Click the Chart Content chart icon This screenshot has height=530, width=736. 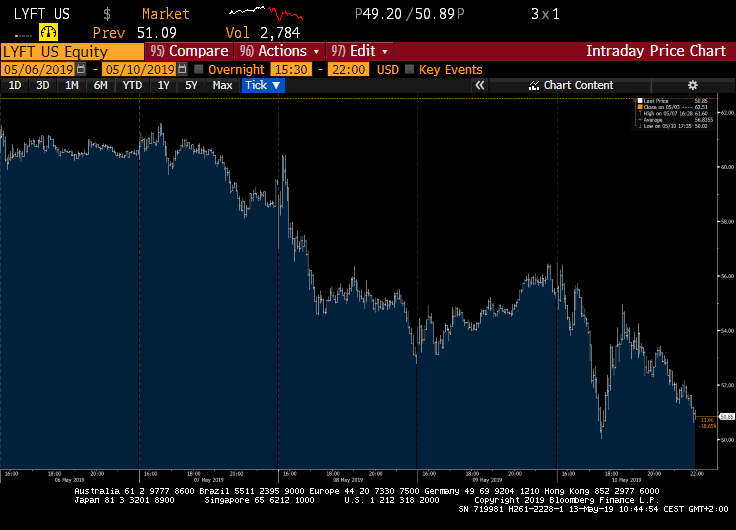point(534,85)
